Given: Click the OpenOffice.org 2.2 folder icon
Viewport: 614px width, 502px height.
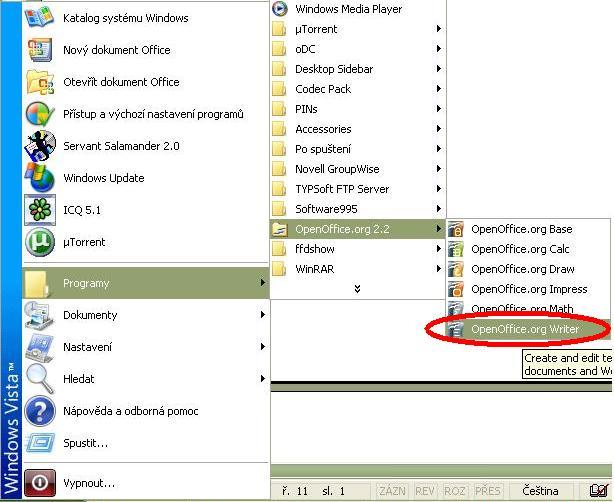Looking at the screenshot, I should point(280,229).
